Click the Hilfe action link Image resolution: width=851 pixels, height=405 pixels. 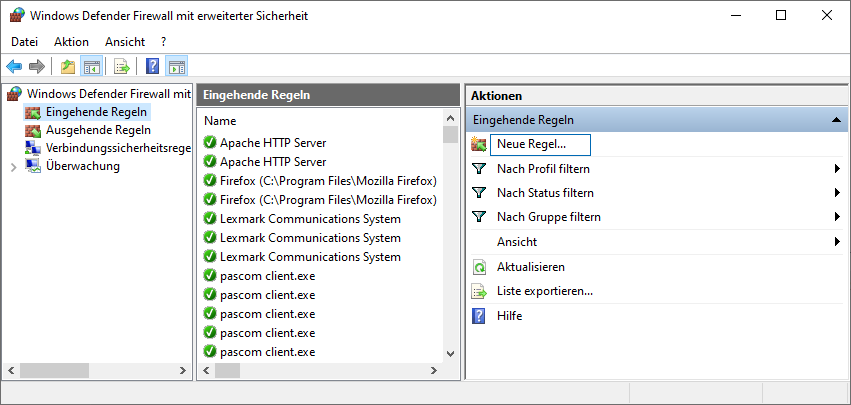(510, 315)
